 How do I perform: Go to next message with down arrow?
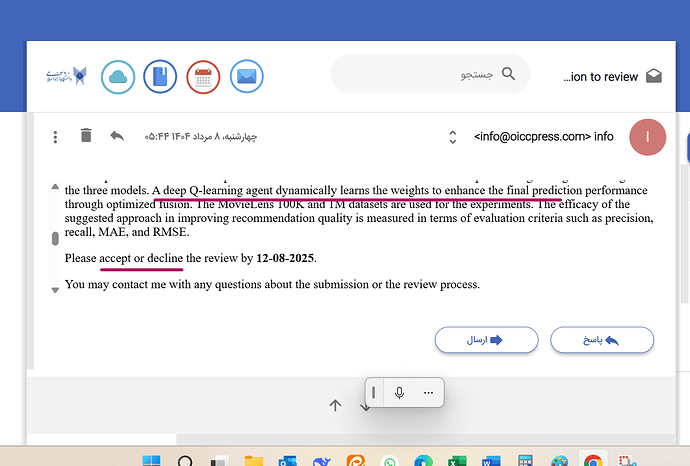click(365, 408)
